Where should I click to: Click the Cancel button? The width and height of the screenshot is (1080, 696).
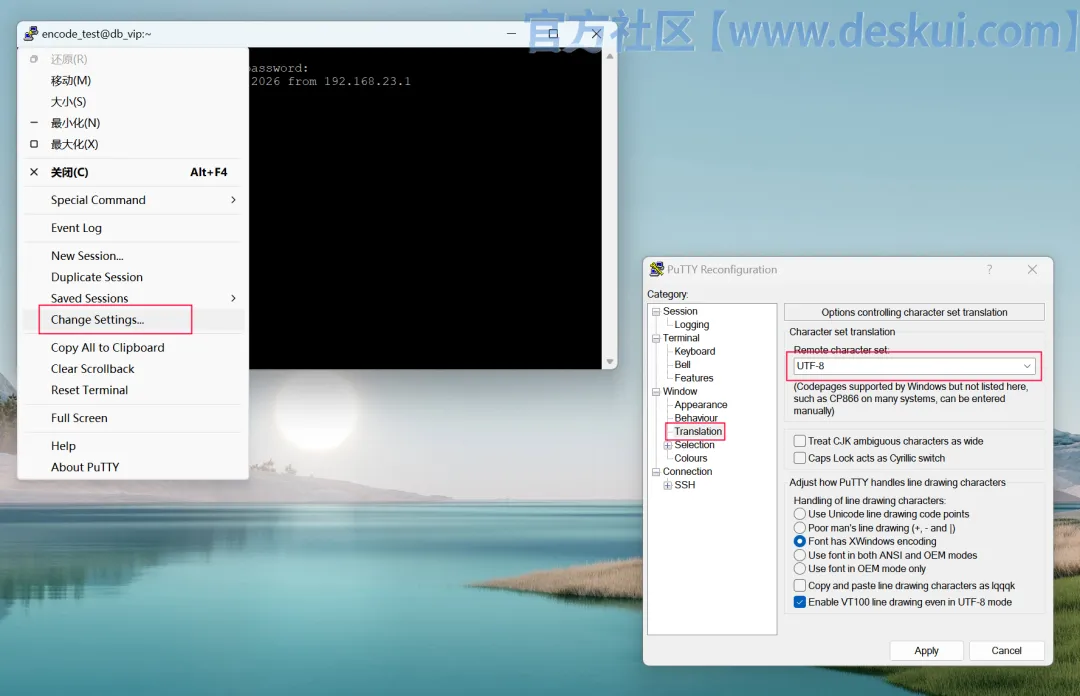point(1006,651)
